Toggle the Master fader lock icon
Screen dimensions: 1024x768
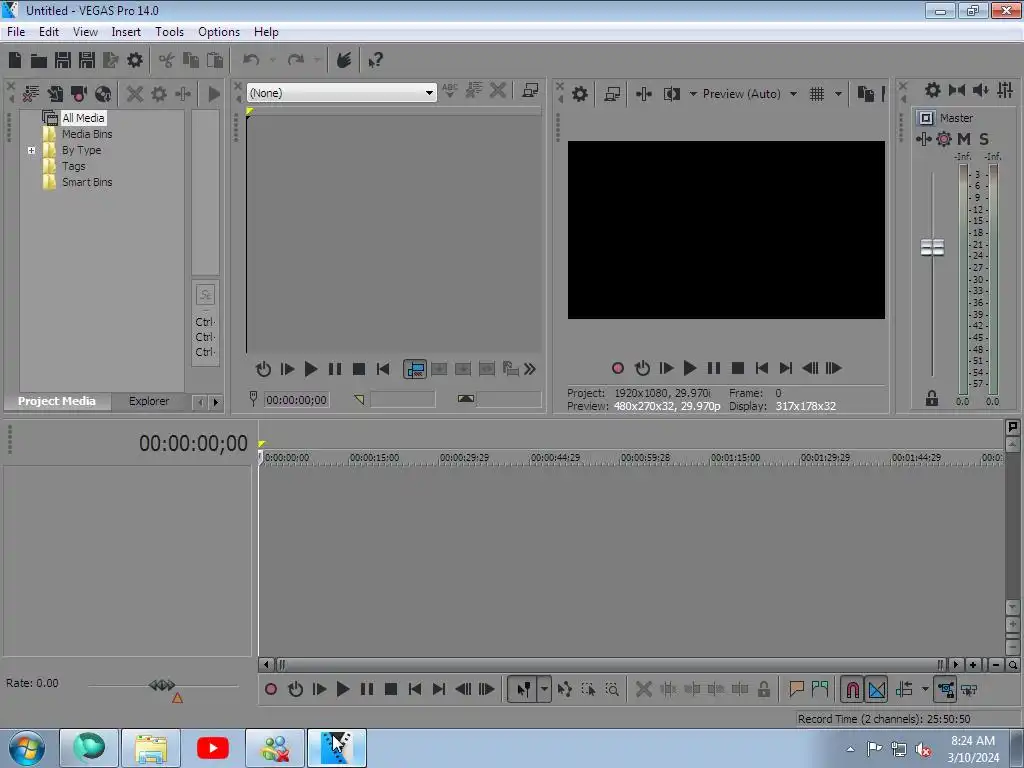tap(931, 398)
